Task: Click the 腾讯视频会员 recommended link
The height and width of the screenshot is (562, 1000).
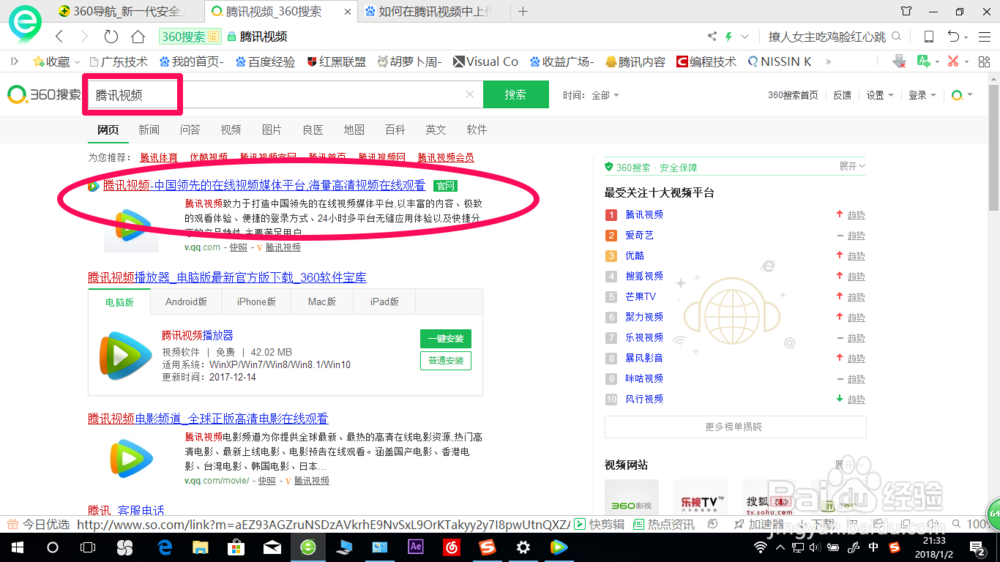Action: (x=446, y=157)
